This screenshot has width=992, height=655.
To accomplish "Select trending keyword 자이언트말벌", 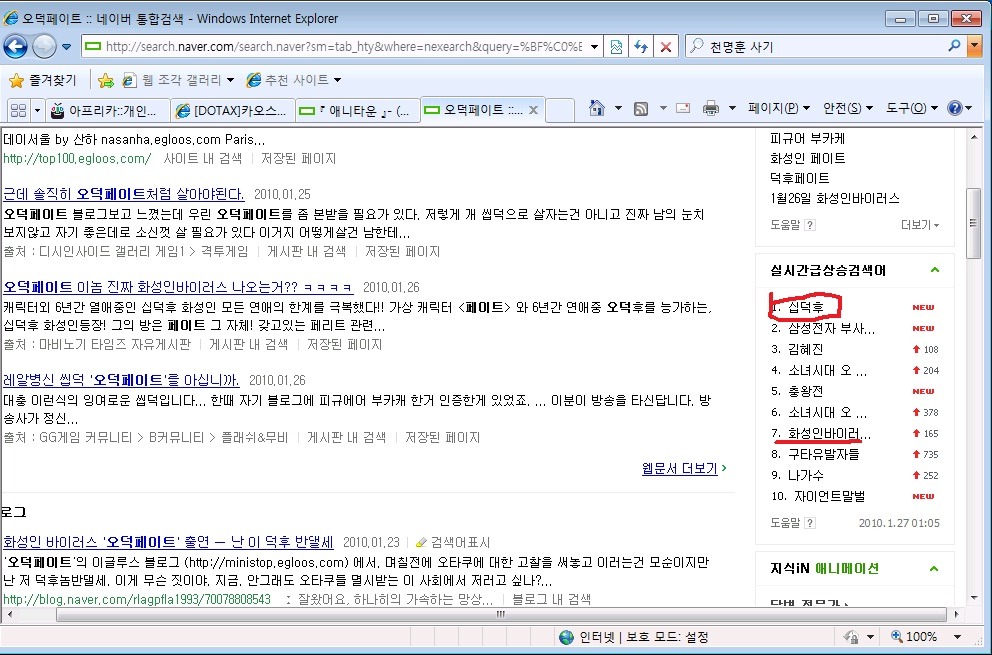I will click(829, 496).
